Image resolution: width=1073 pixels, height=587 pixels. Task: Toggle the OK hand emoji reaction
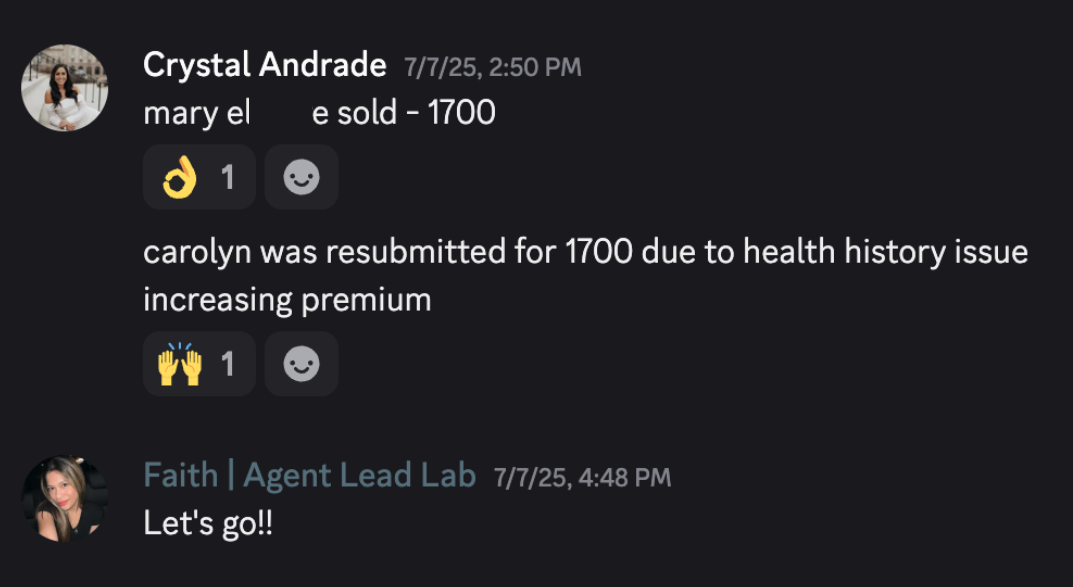tap(199, 177)
